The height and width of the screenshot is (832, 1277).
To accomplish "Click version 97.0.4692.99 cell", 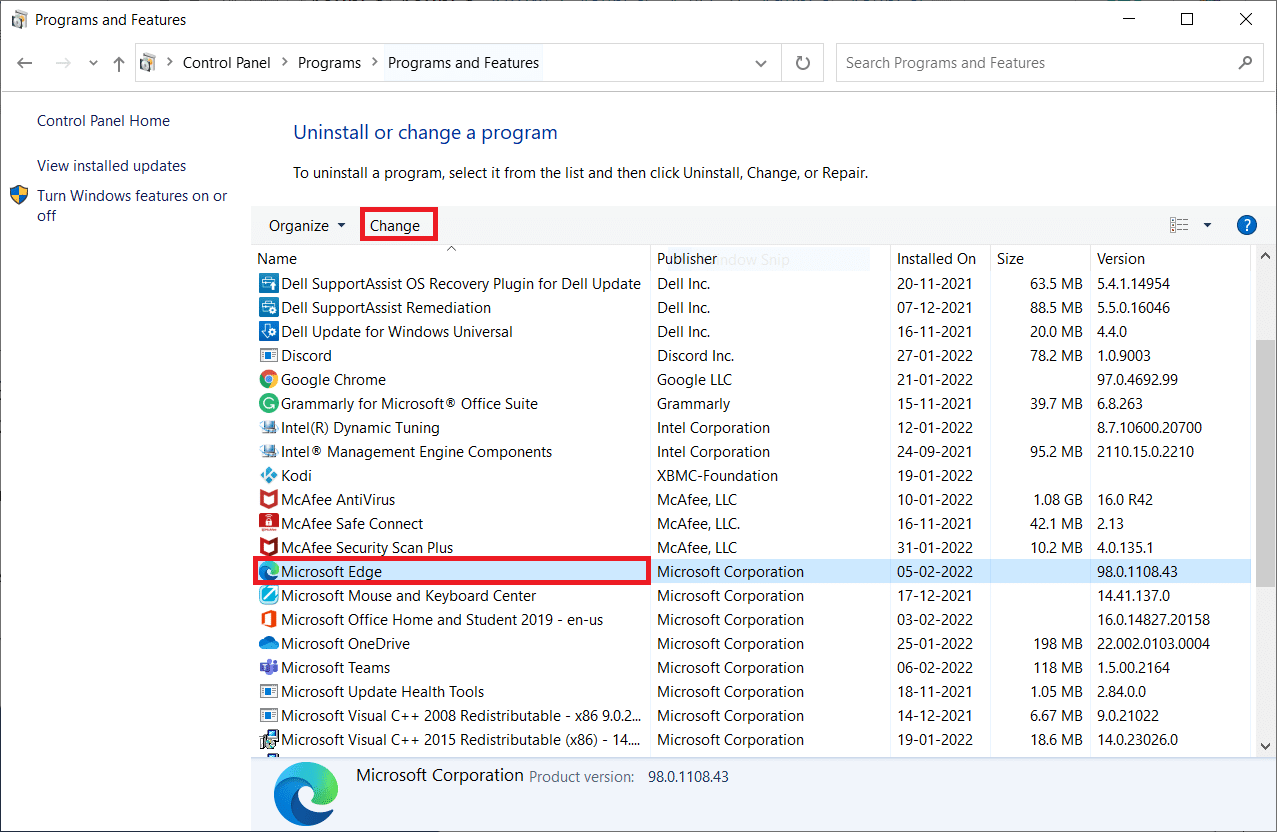I will (1138, 380).
